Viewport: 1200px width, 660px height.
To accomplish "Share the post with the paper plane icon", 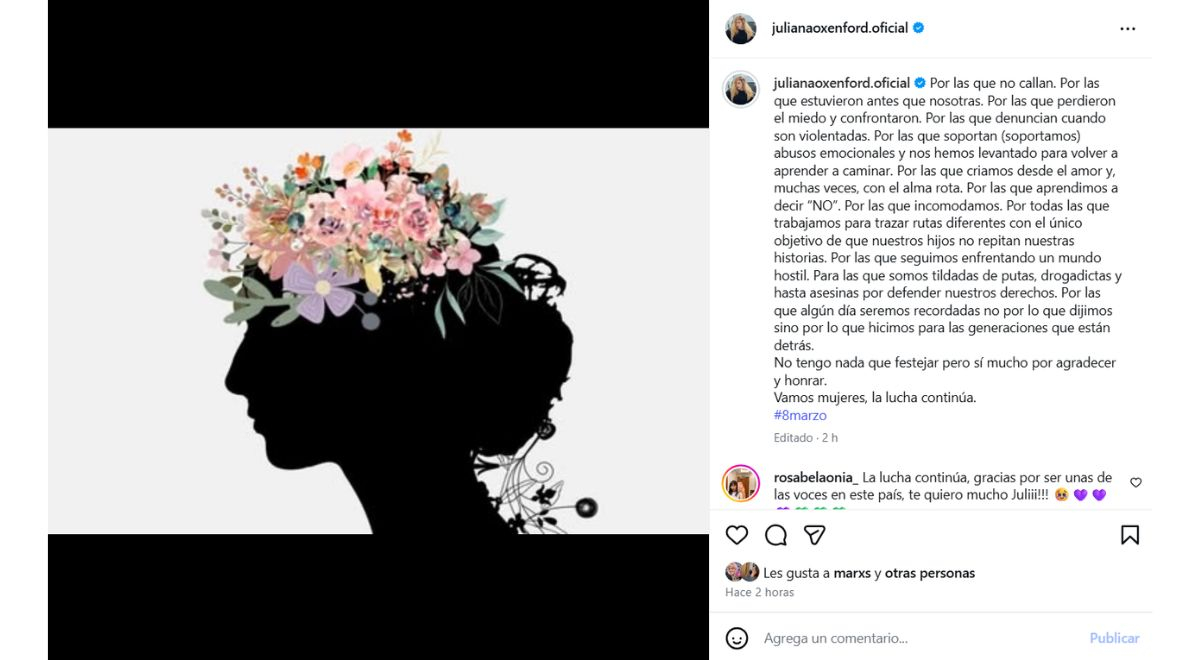I will click(x=815, y=535).
